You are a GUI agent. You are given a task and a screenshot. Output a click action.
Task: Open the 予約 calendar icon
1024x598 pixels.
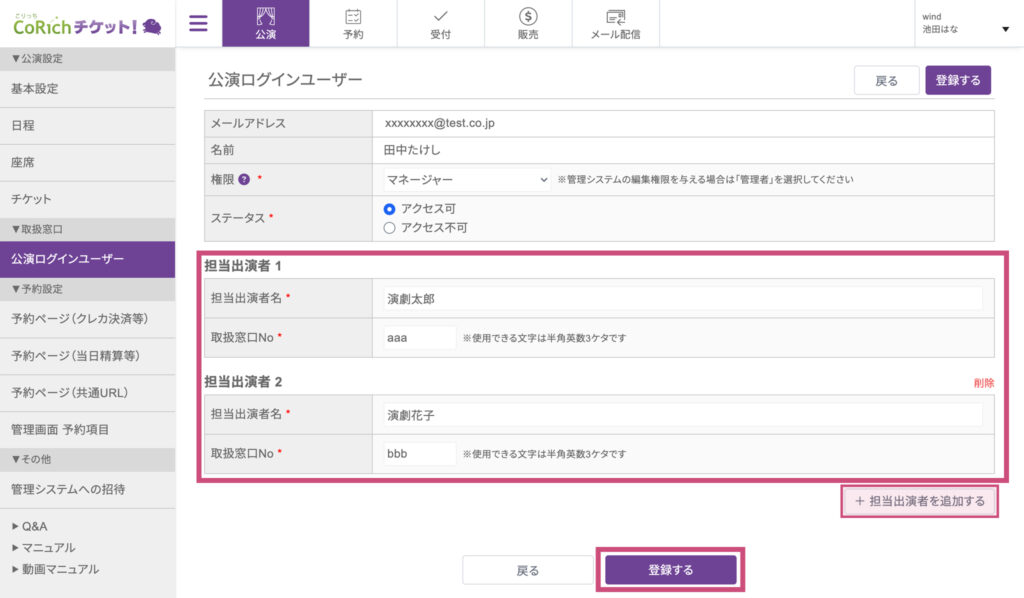pos(353,17)
